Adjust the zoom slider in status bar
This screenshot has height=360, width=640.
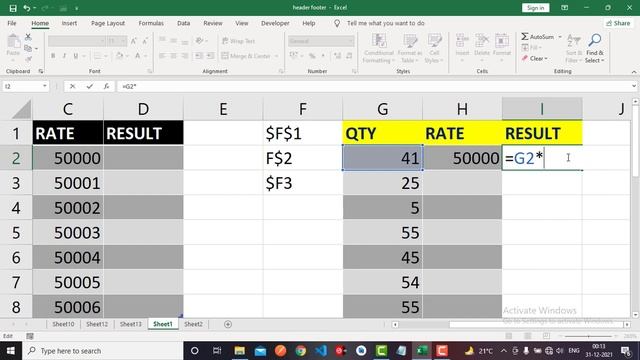click(588, 336)
